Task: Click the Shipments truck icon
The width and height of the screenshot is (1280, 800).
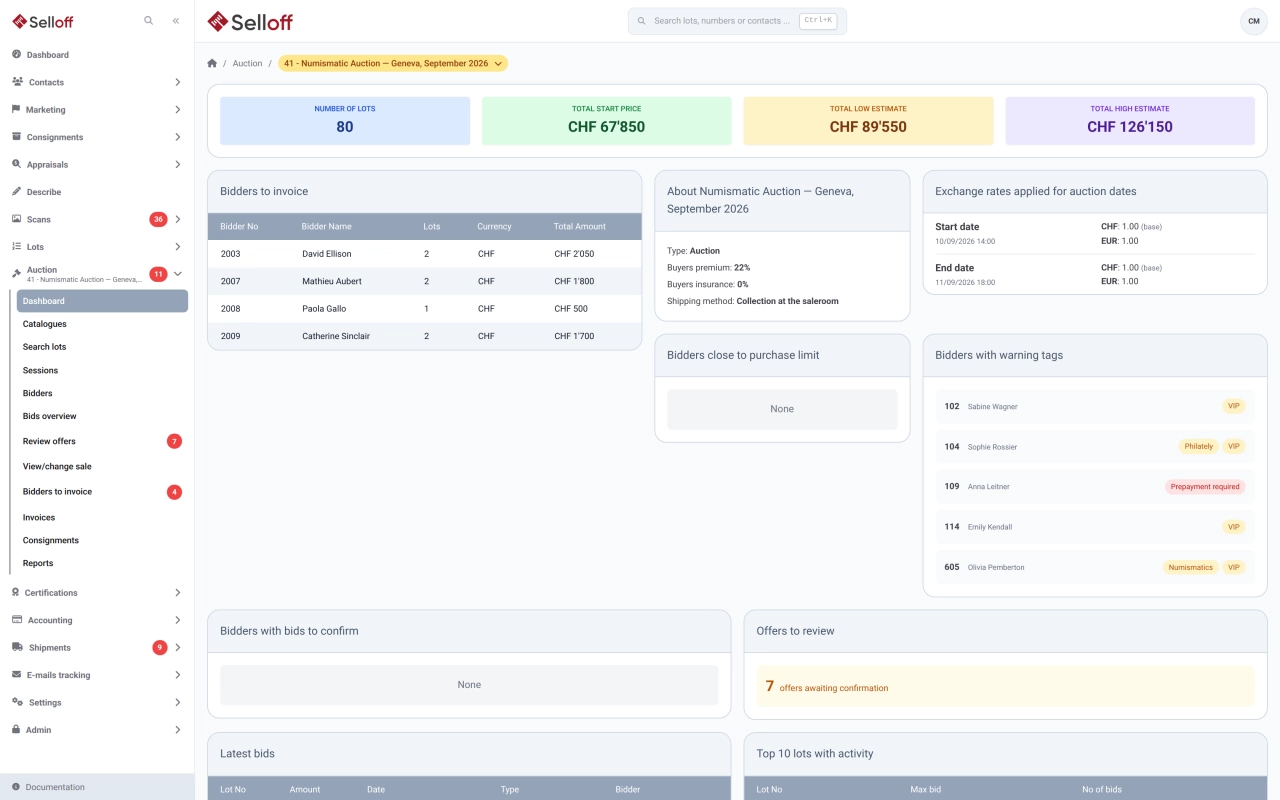Action: click(x=17, y=647)
